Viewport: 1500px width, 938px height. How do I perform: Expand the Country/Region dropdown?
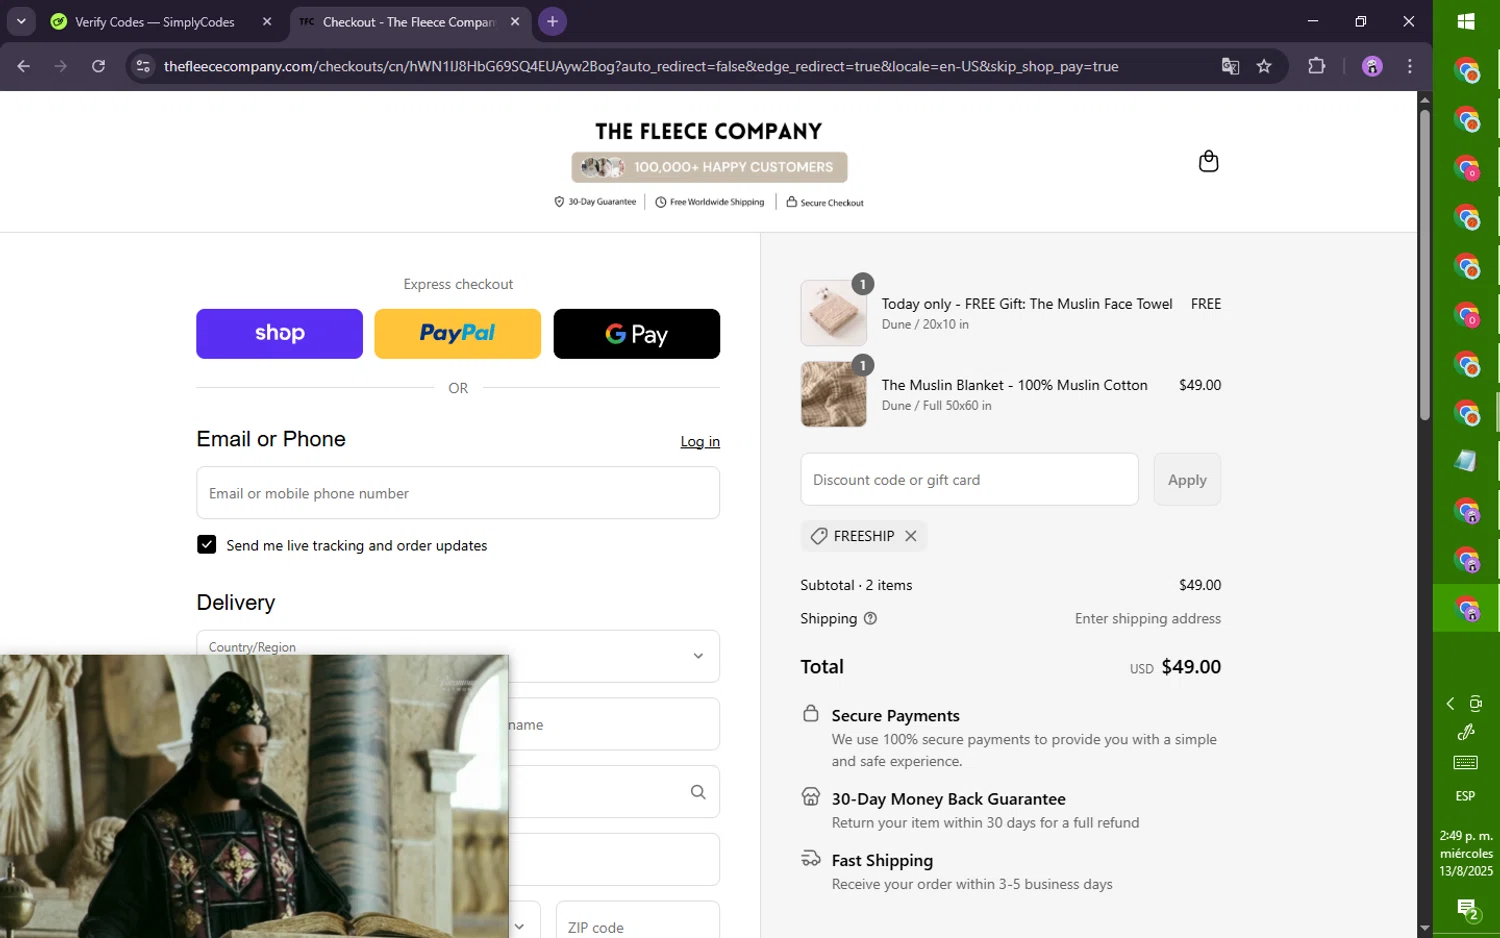(458, 656)
